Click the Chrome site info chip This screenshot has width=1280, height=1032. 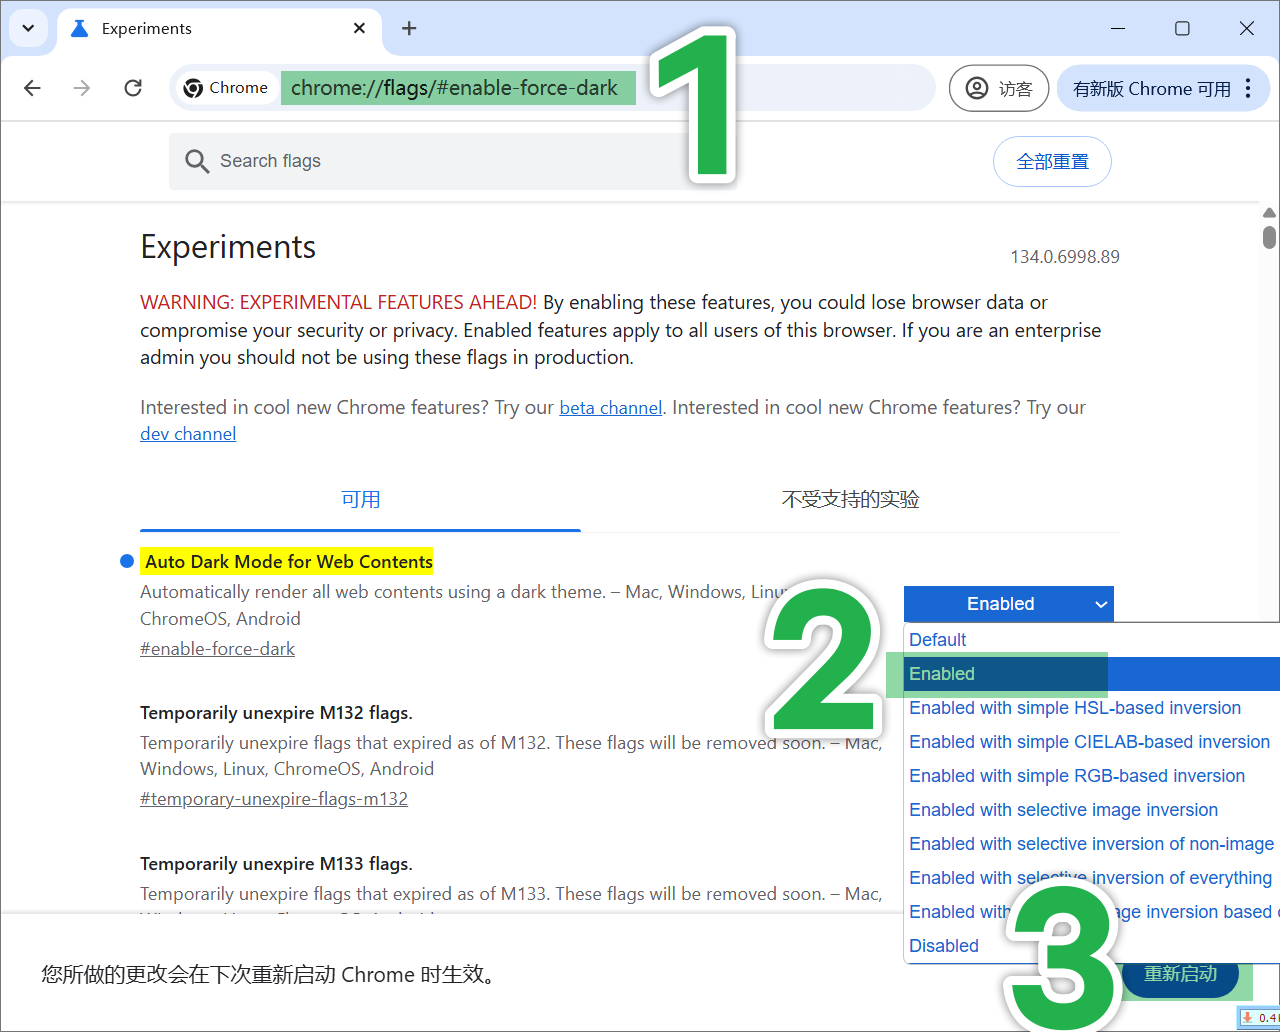tap(226, 88)
